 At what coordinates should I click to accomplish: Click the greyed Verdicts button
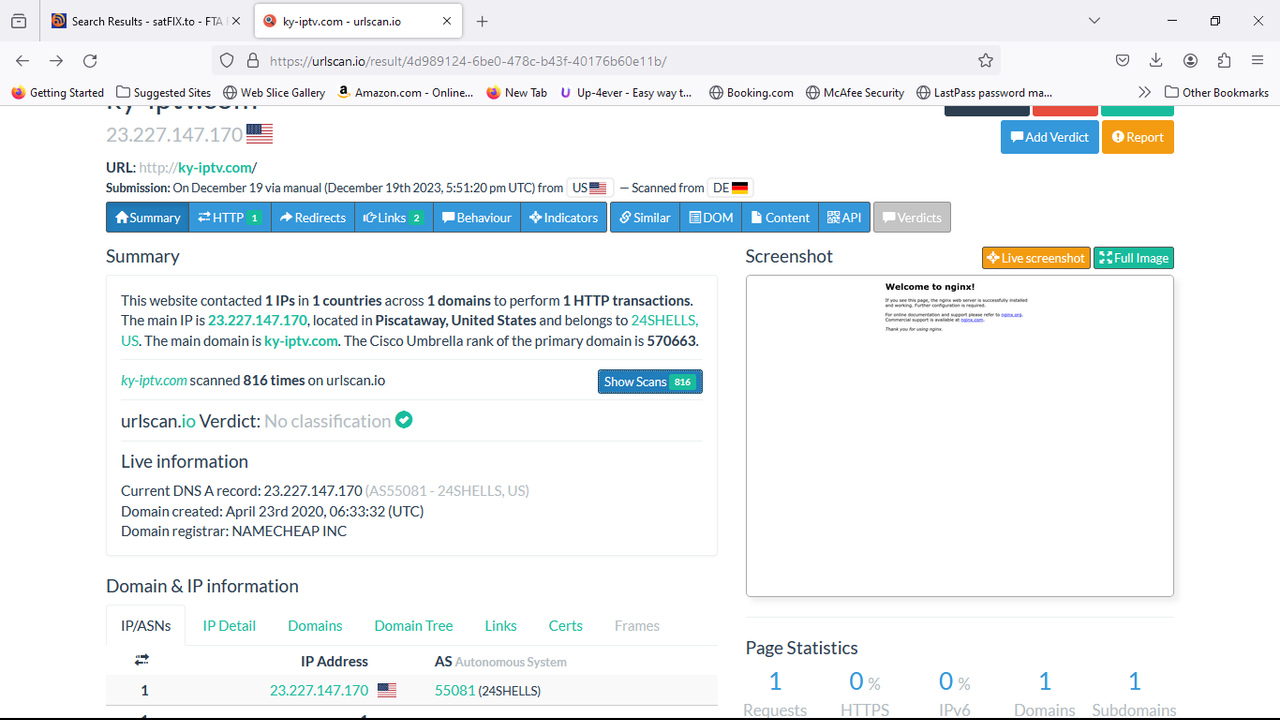point(912,217)
